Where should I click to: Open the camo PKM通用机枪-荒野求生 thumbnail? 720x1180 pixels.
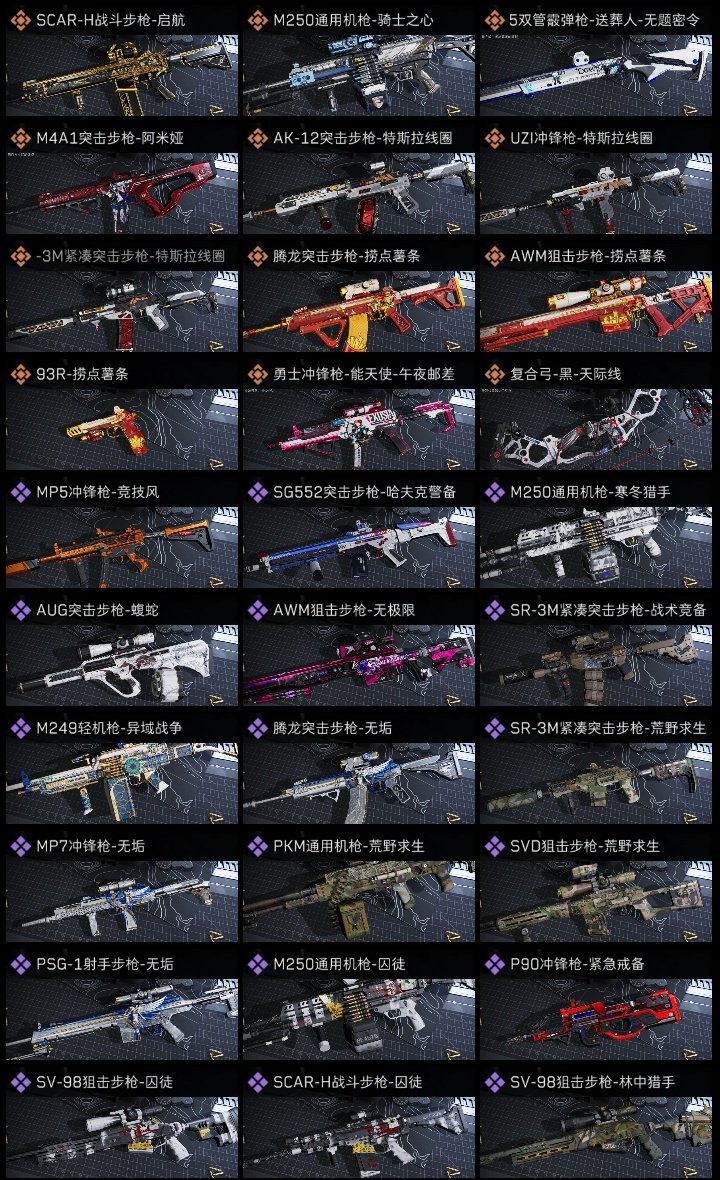[359, 902]
